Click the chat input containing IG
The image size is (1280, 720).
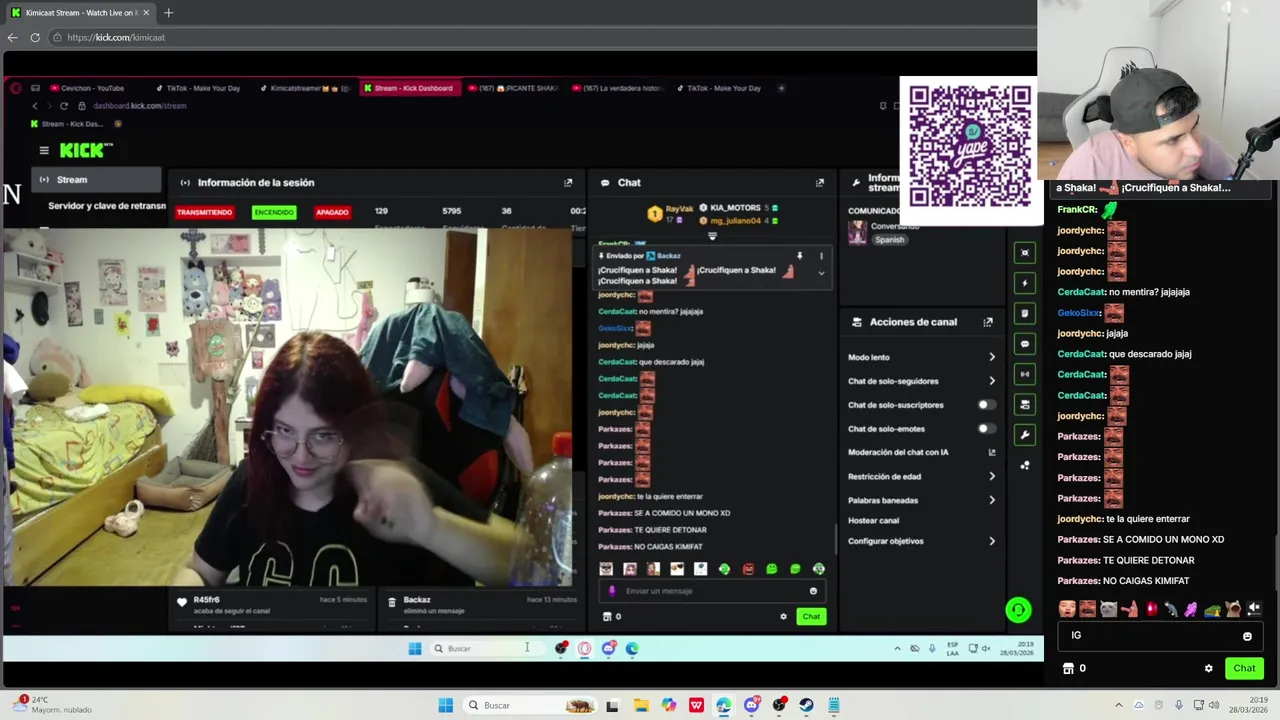point(1160,636)
